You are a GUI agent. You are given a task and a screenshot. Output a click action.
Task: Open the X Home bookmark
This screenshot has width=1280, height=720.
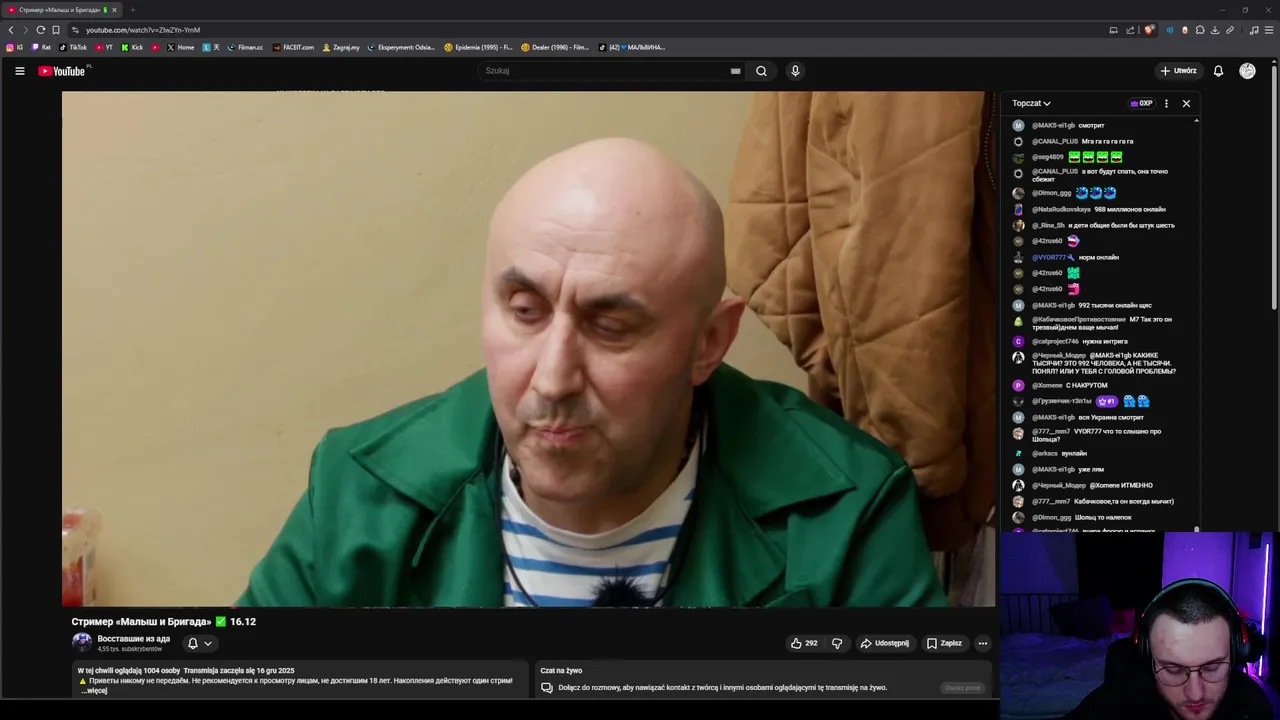click(181, 47)
